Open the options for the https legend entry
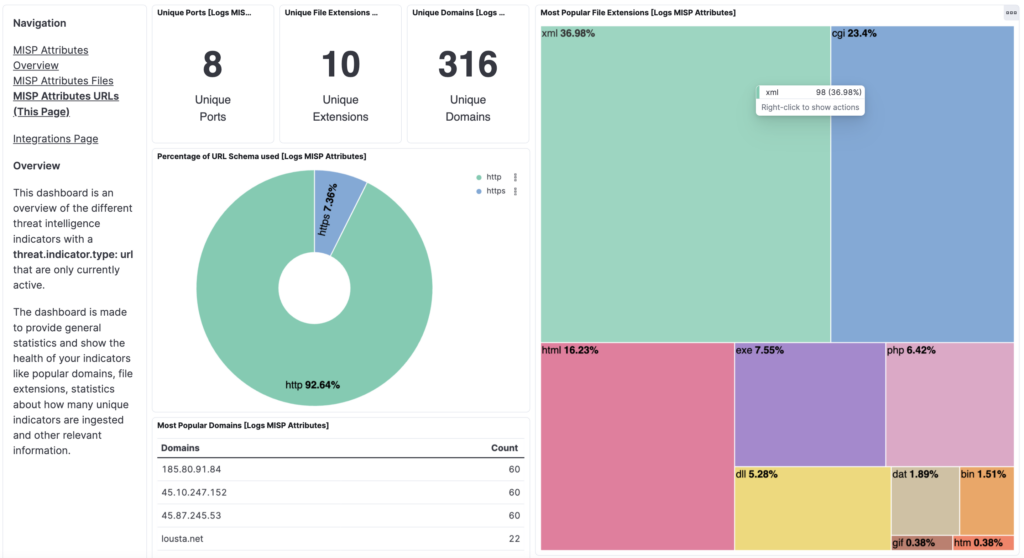This screenshot has width=1024, height=558. [x=515, y=191]
